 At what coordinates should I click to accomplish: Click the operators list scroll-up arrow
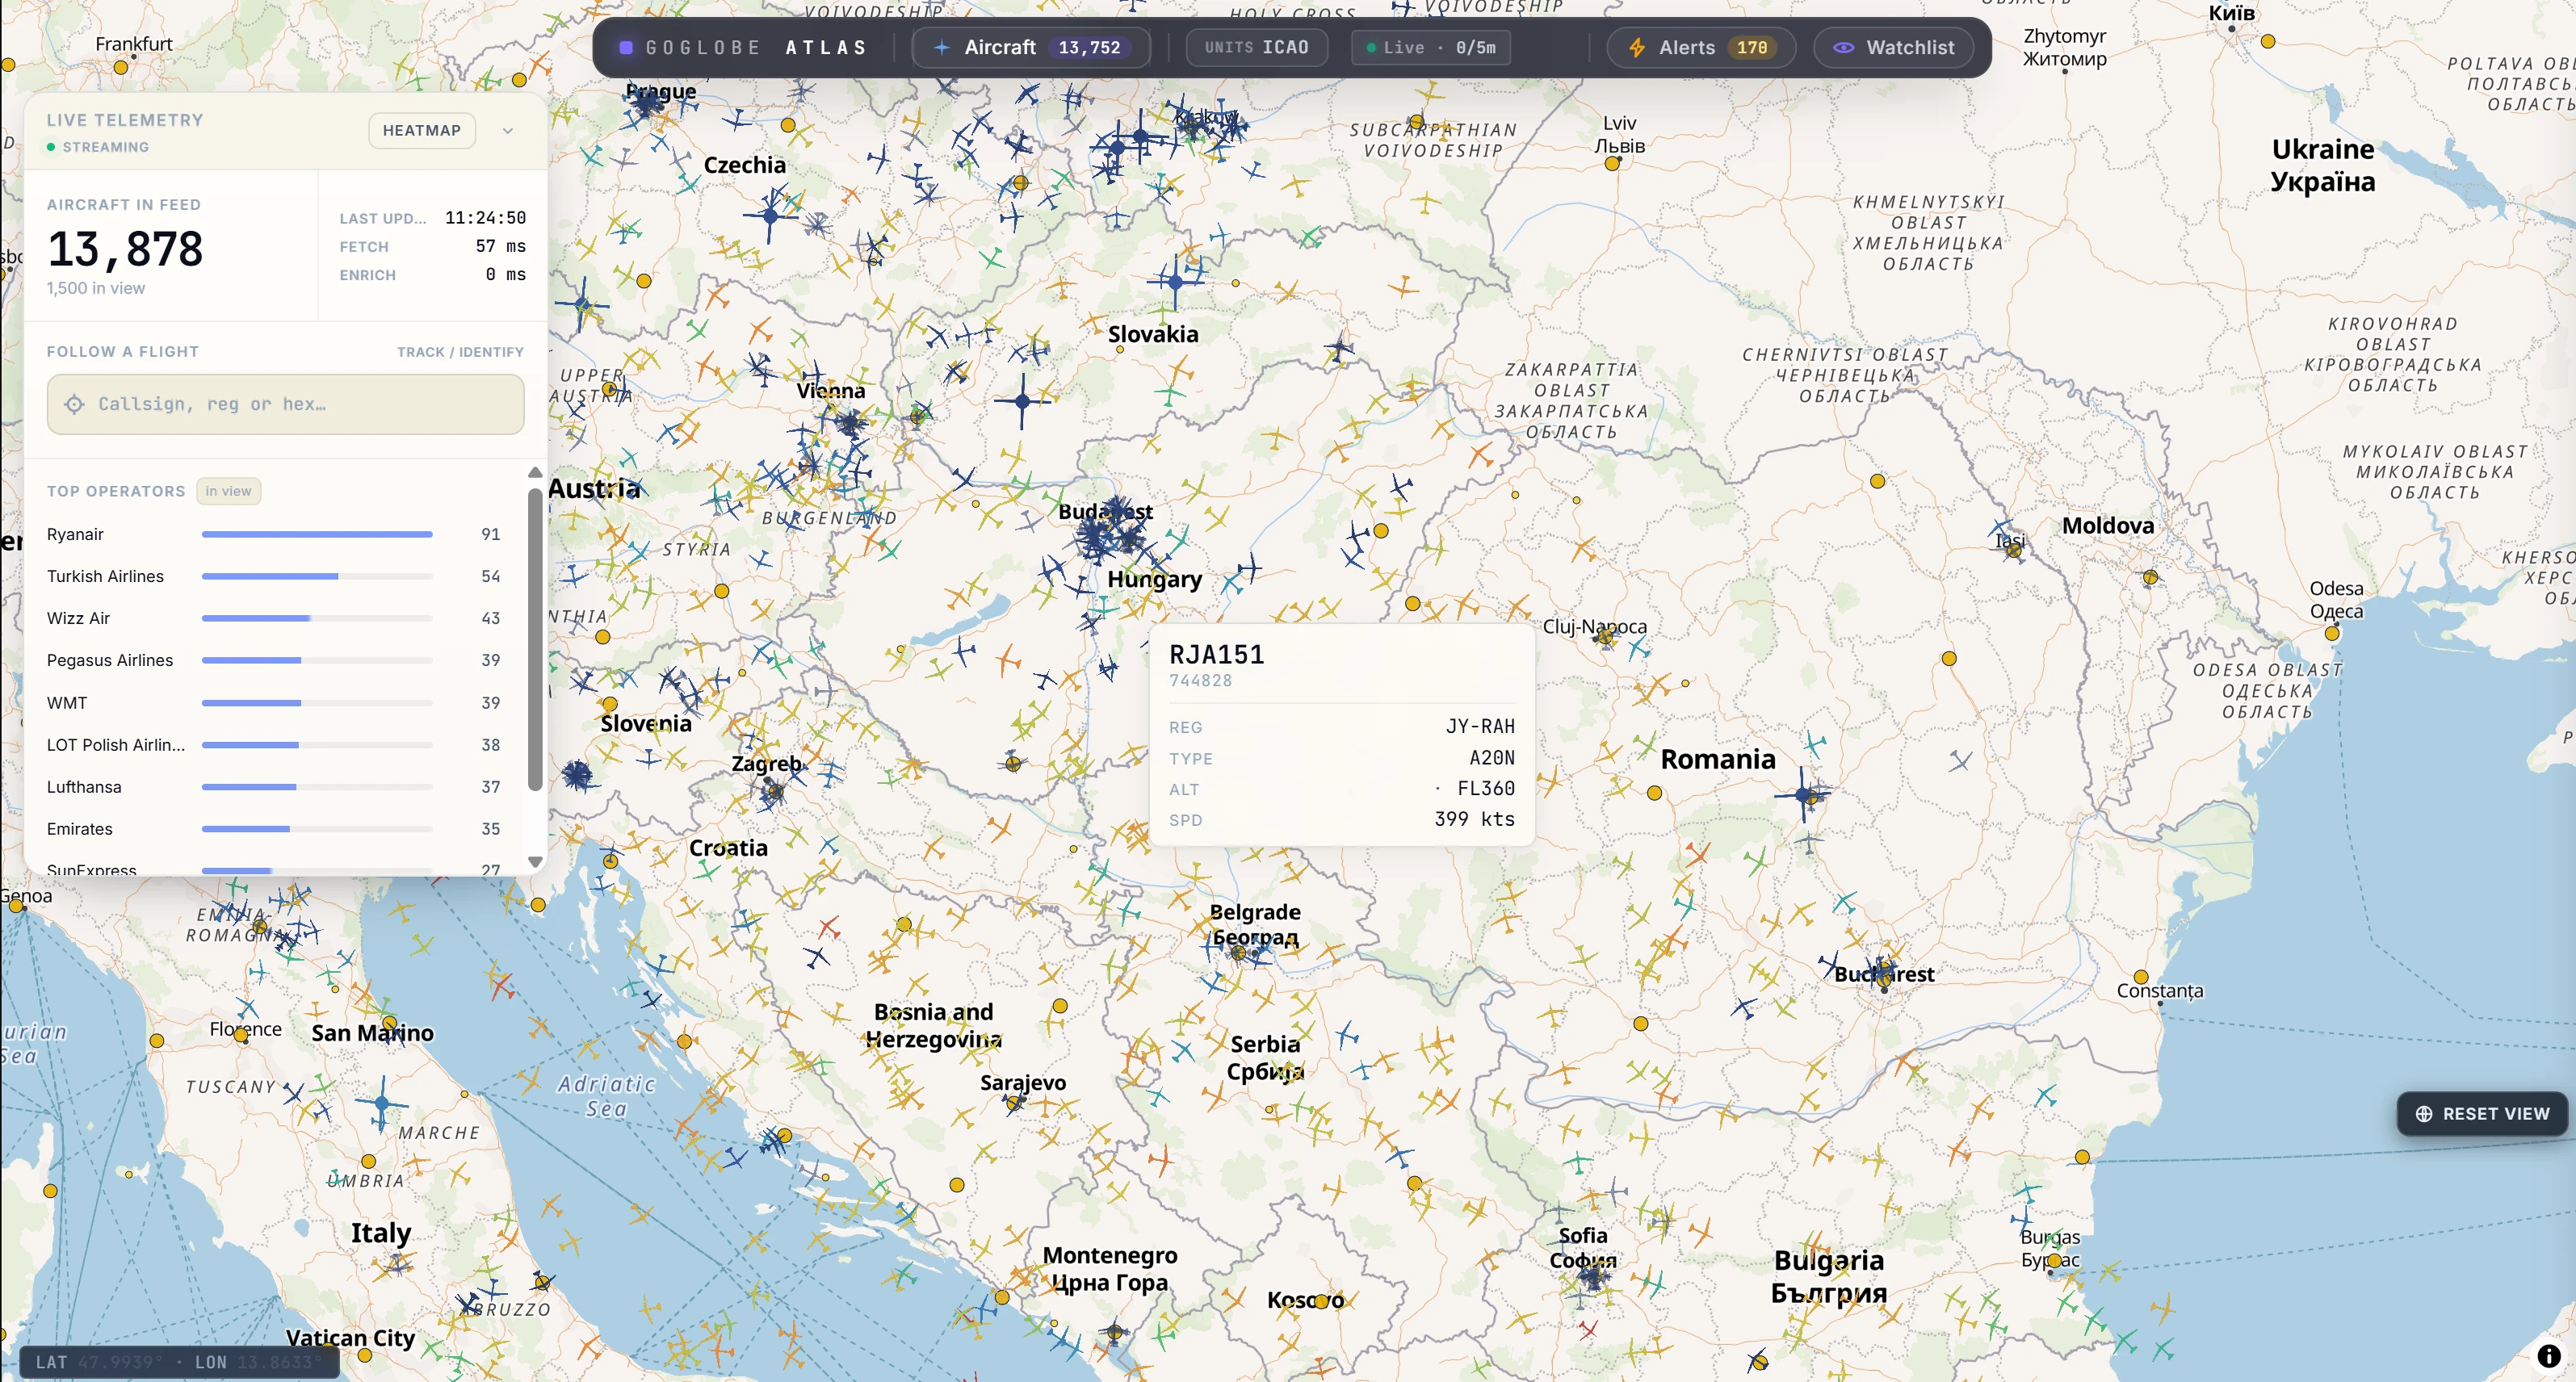535,472
